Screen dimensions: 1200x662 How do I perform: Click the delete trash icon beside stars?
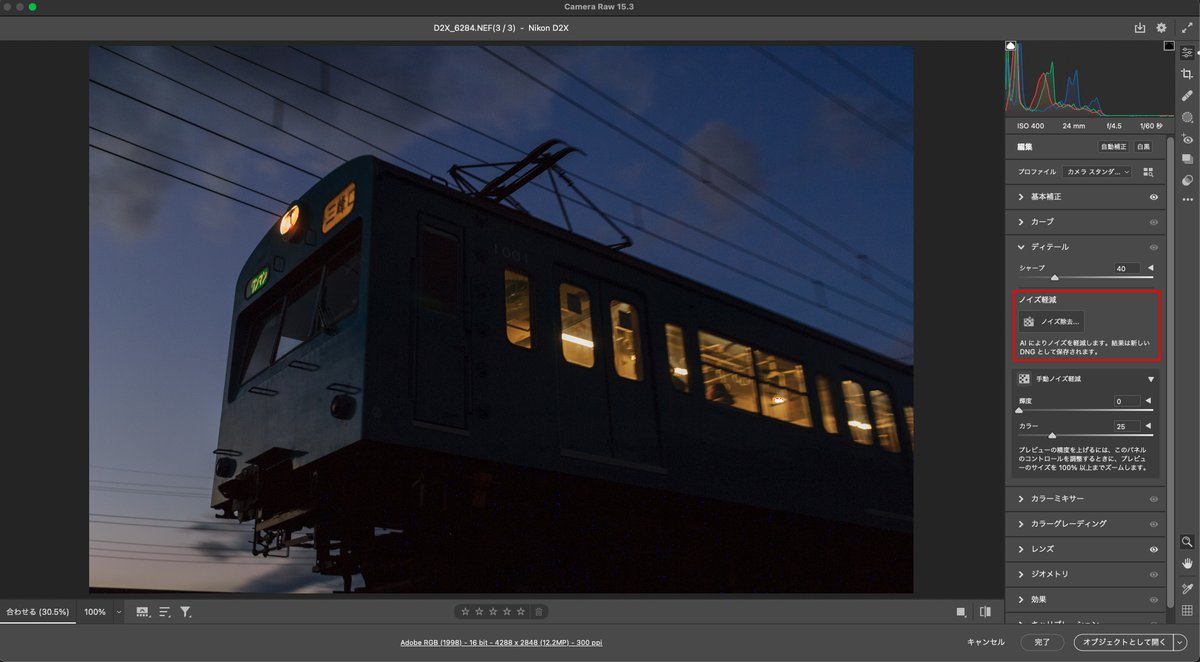[x=538, y=611]
